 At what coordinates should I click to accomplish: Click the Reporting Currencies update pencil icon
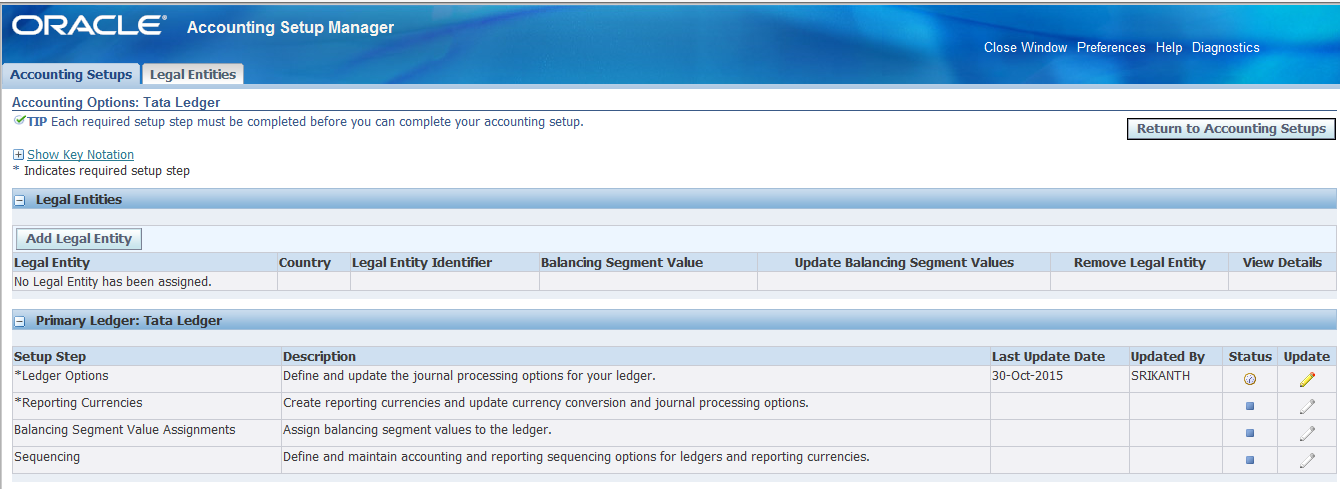[1307, 406]
